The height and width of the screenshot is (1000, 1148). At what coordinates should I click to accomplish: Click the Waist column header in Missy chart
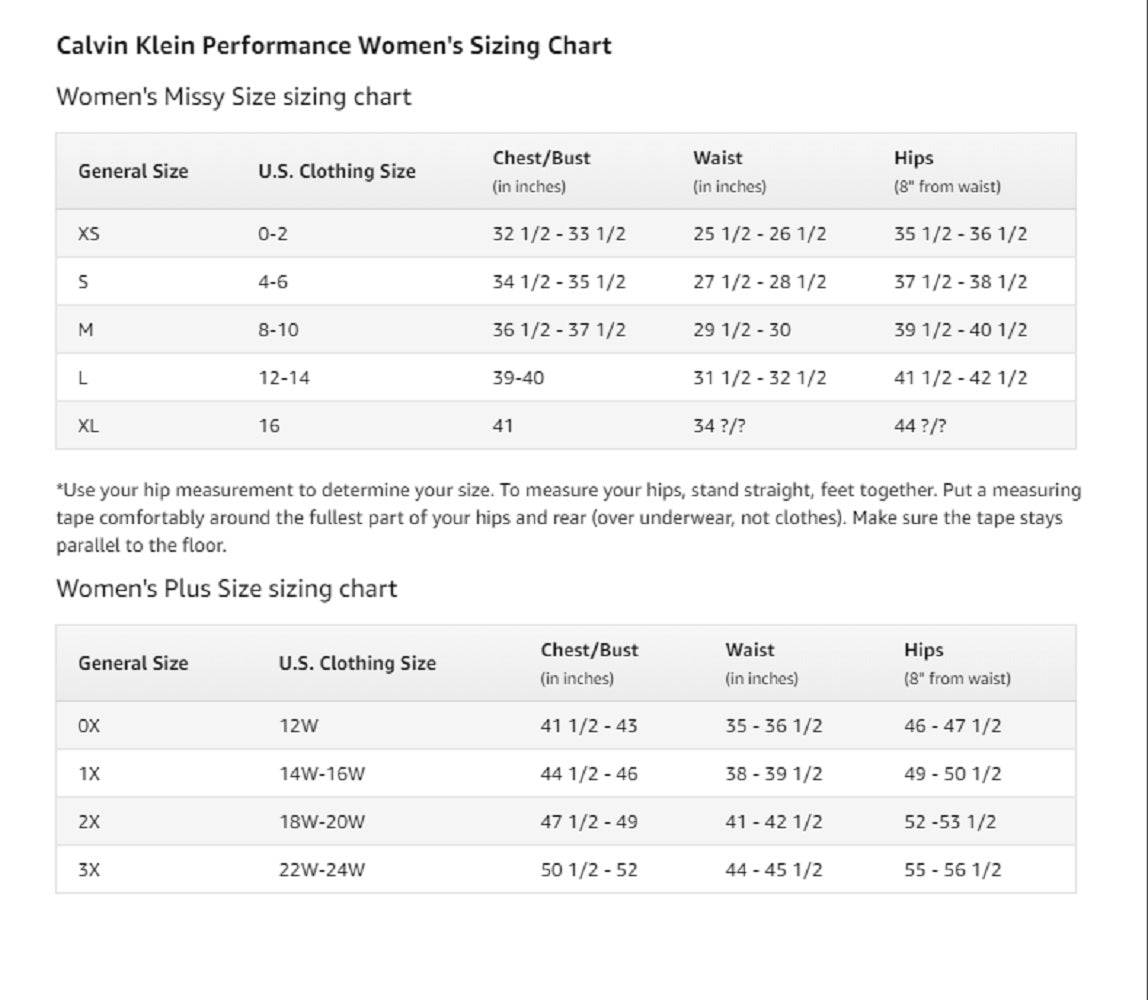tap(718, 158)
